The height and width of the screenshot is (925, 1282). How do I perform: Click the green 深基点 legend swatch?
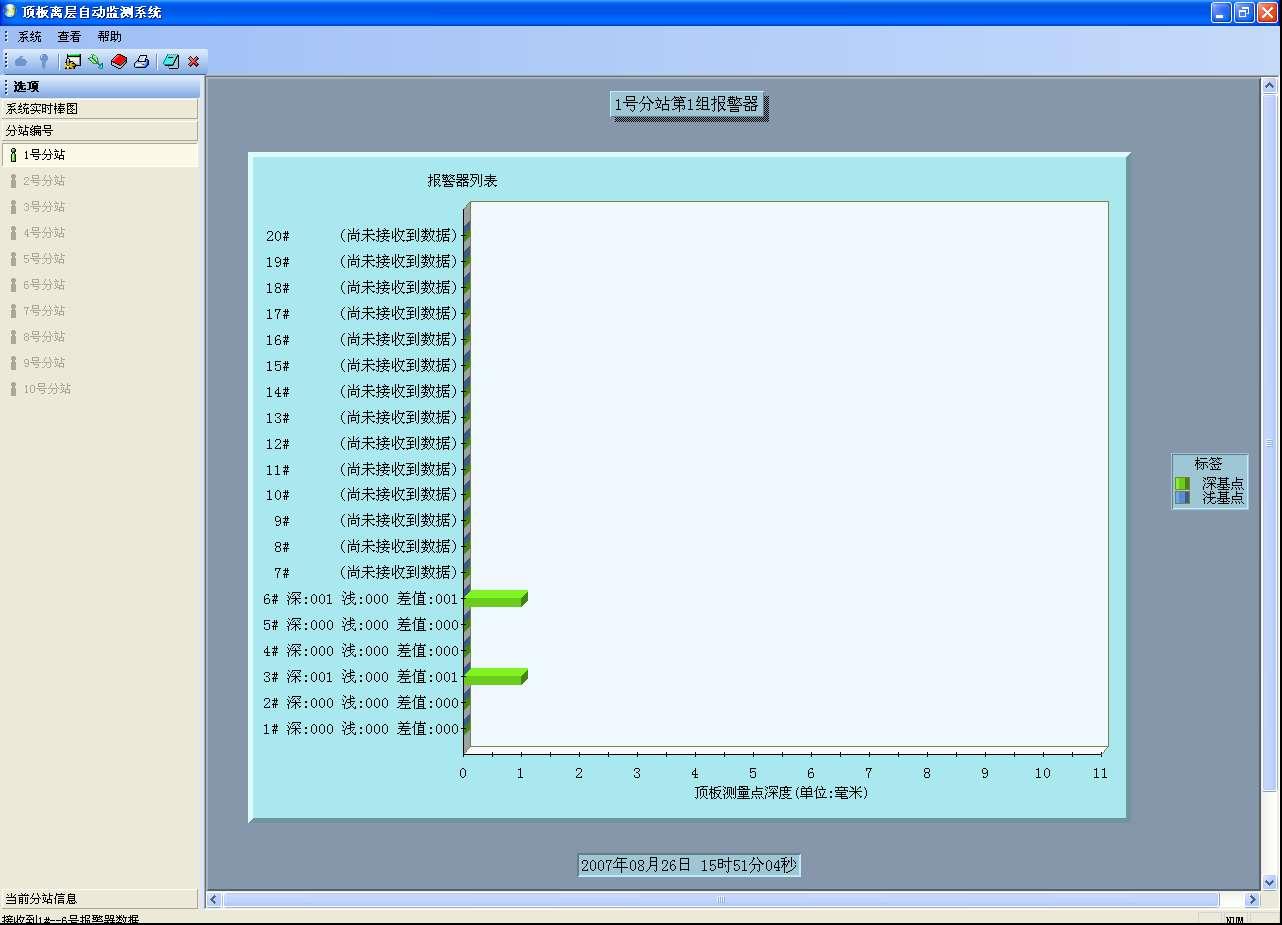click(1182, 483)
